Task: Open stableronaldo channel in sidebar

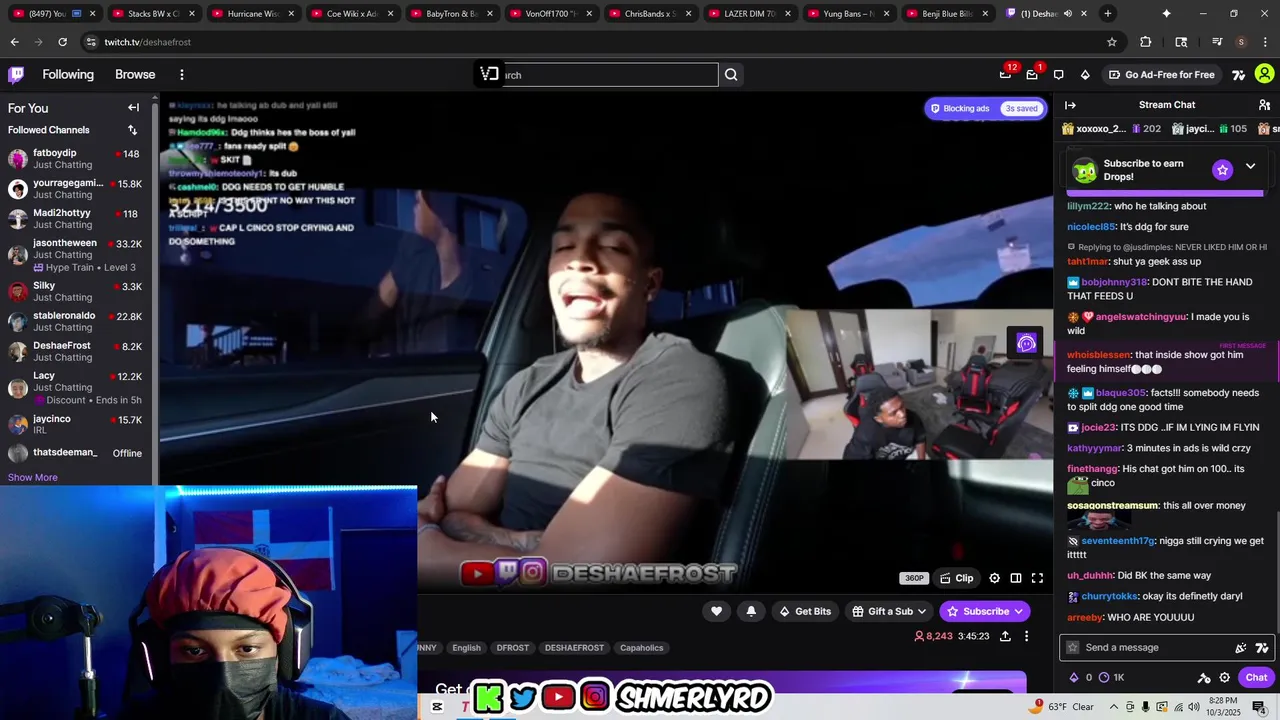Action: tap(77, 321)
